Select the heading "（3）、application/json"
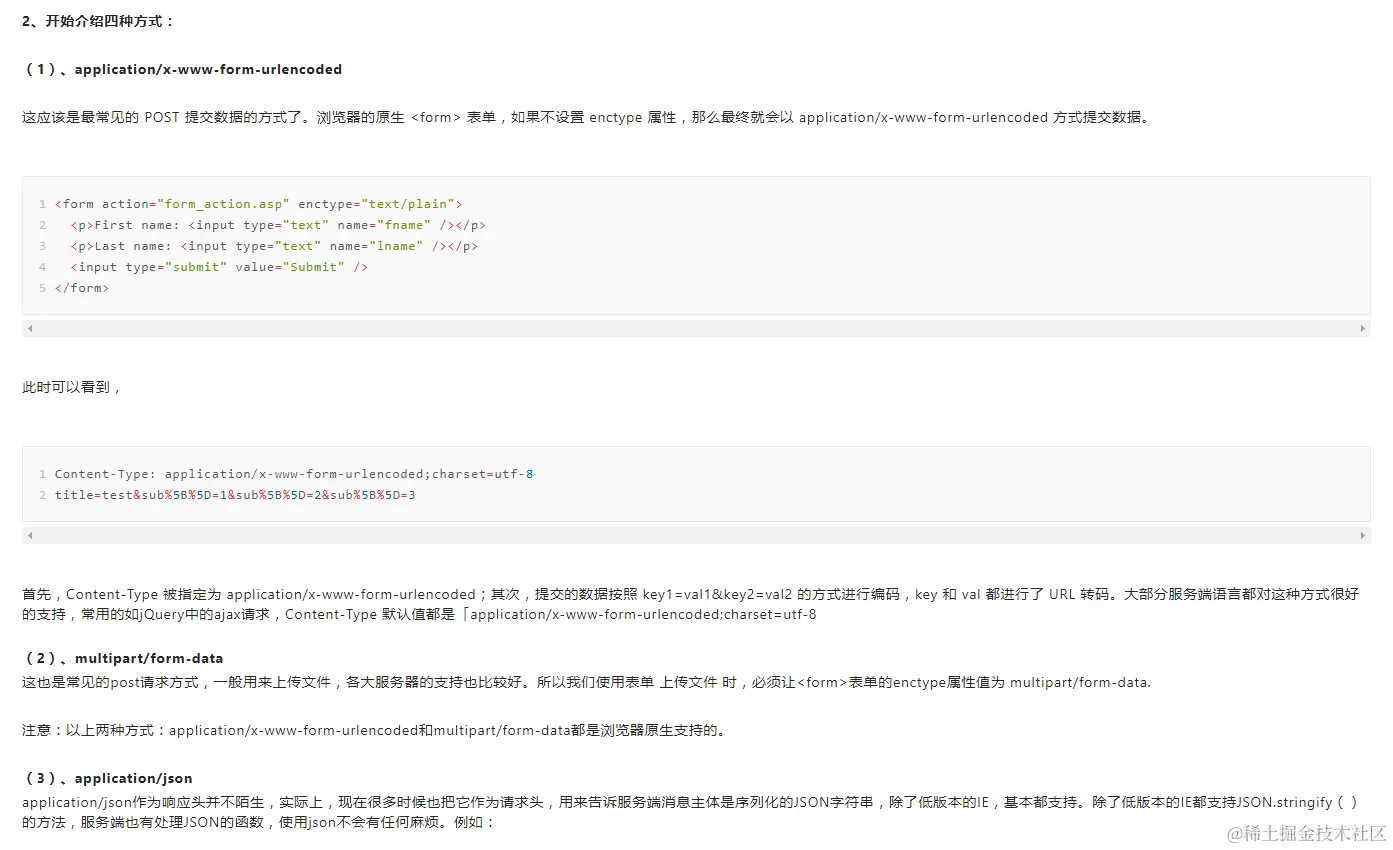The height and width of the screenshot is (850, 1393). tap(107, 778)
